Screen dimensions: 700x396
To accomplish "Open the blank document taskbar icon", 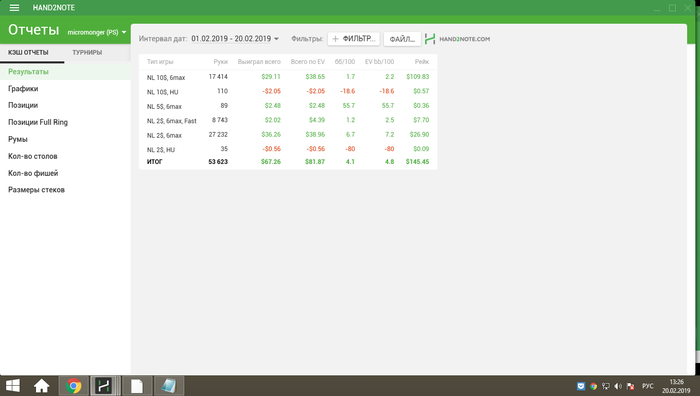I will (x=137, y=386).
